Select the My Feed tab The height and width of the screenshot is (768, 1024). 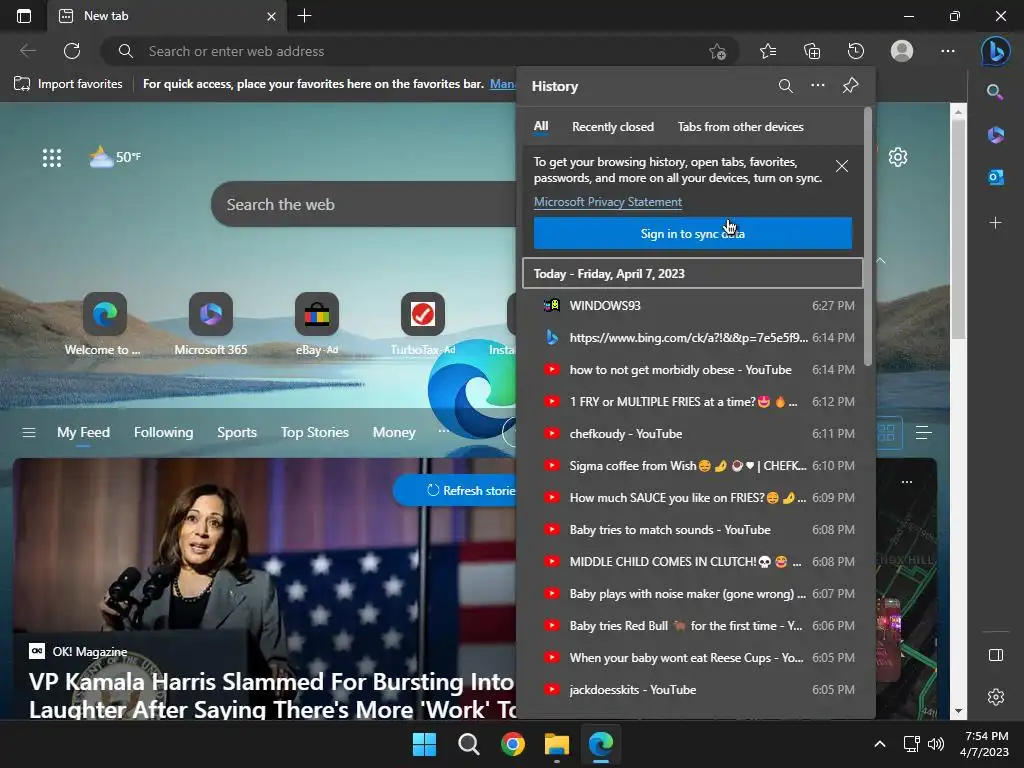[x=84, y=432]
